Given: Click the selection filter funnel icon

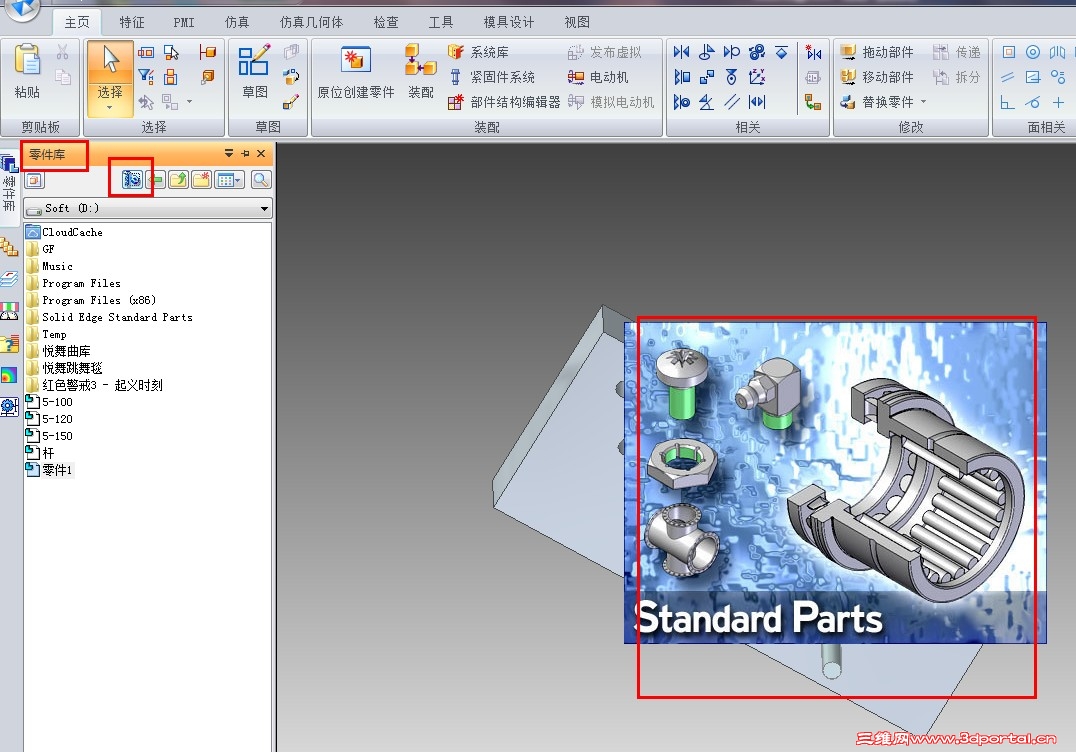Looking at the screenshot, I should click(145, 77).
